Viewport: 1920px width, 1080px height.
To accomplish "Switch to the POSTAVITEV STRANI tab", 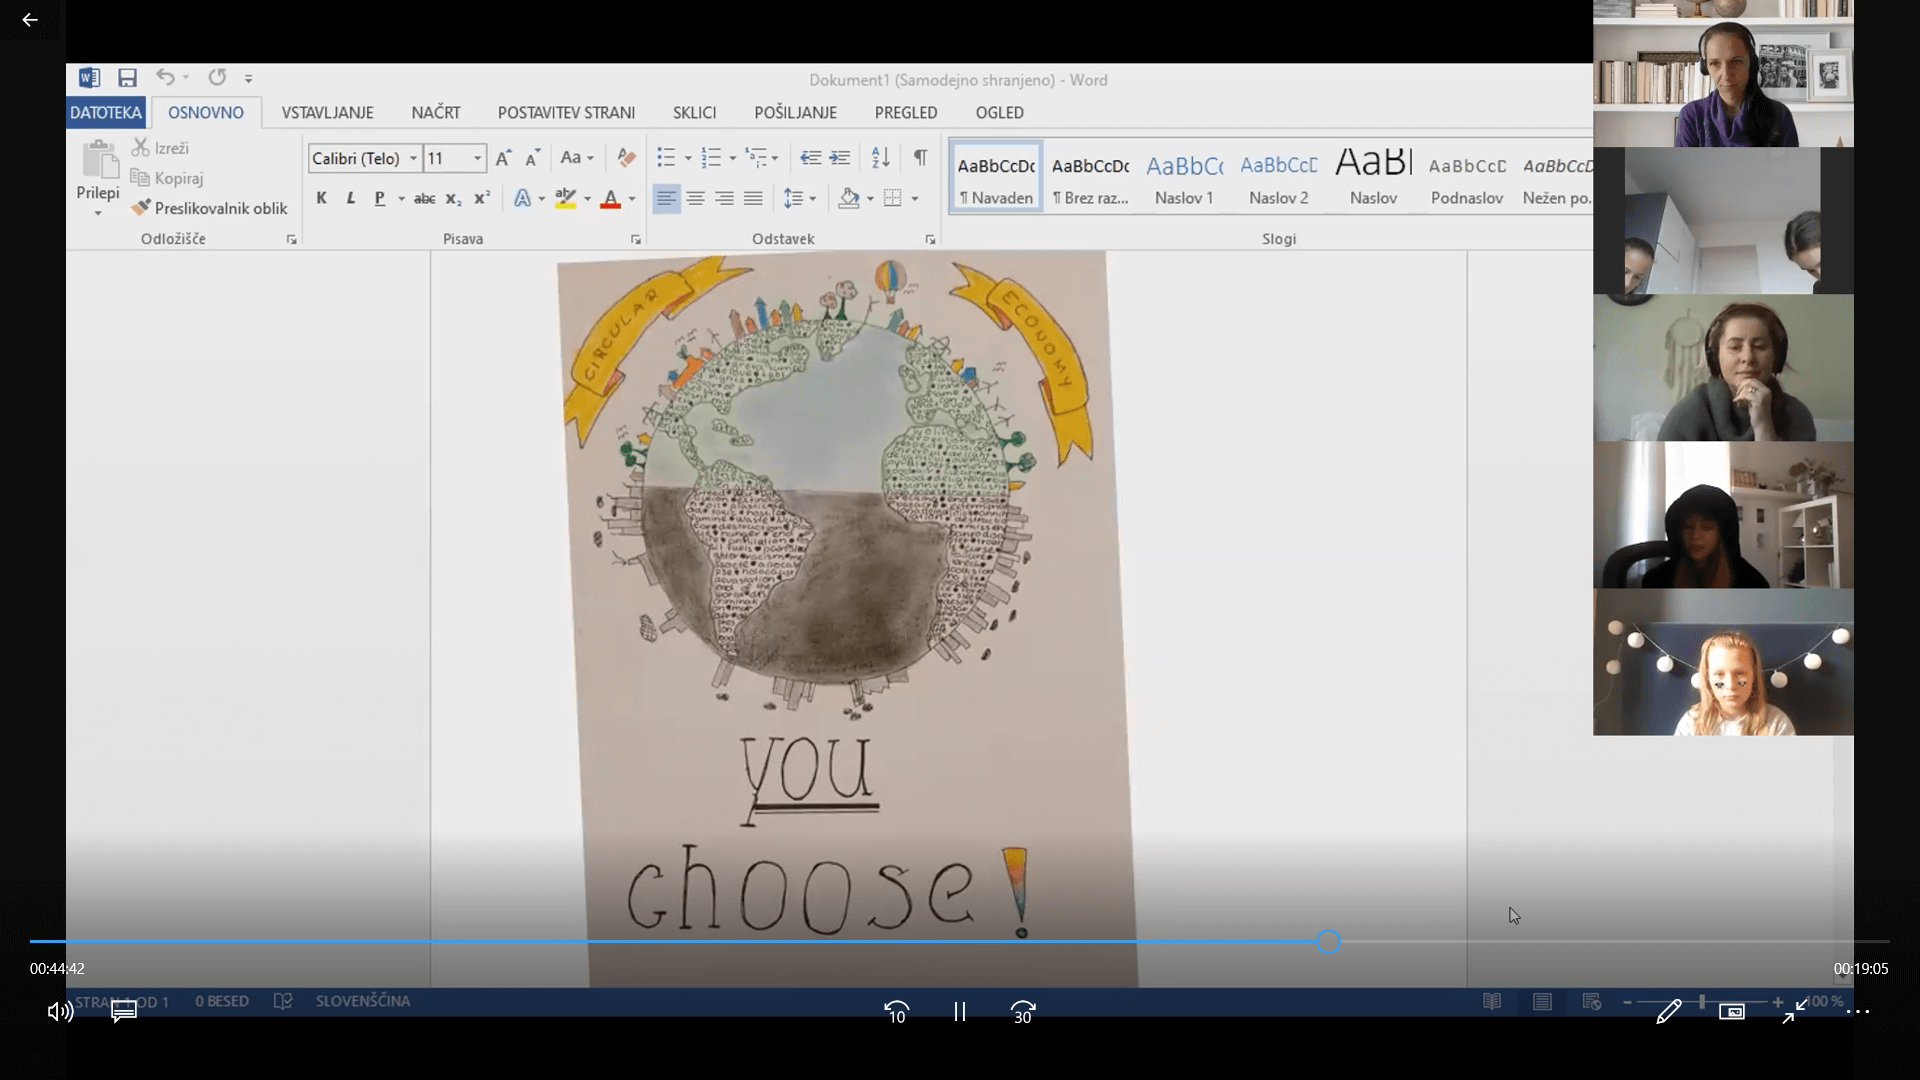I will (566, 112).
